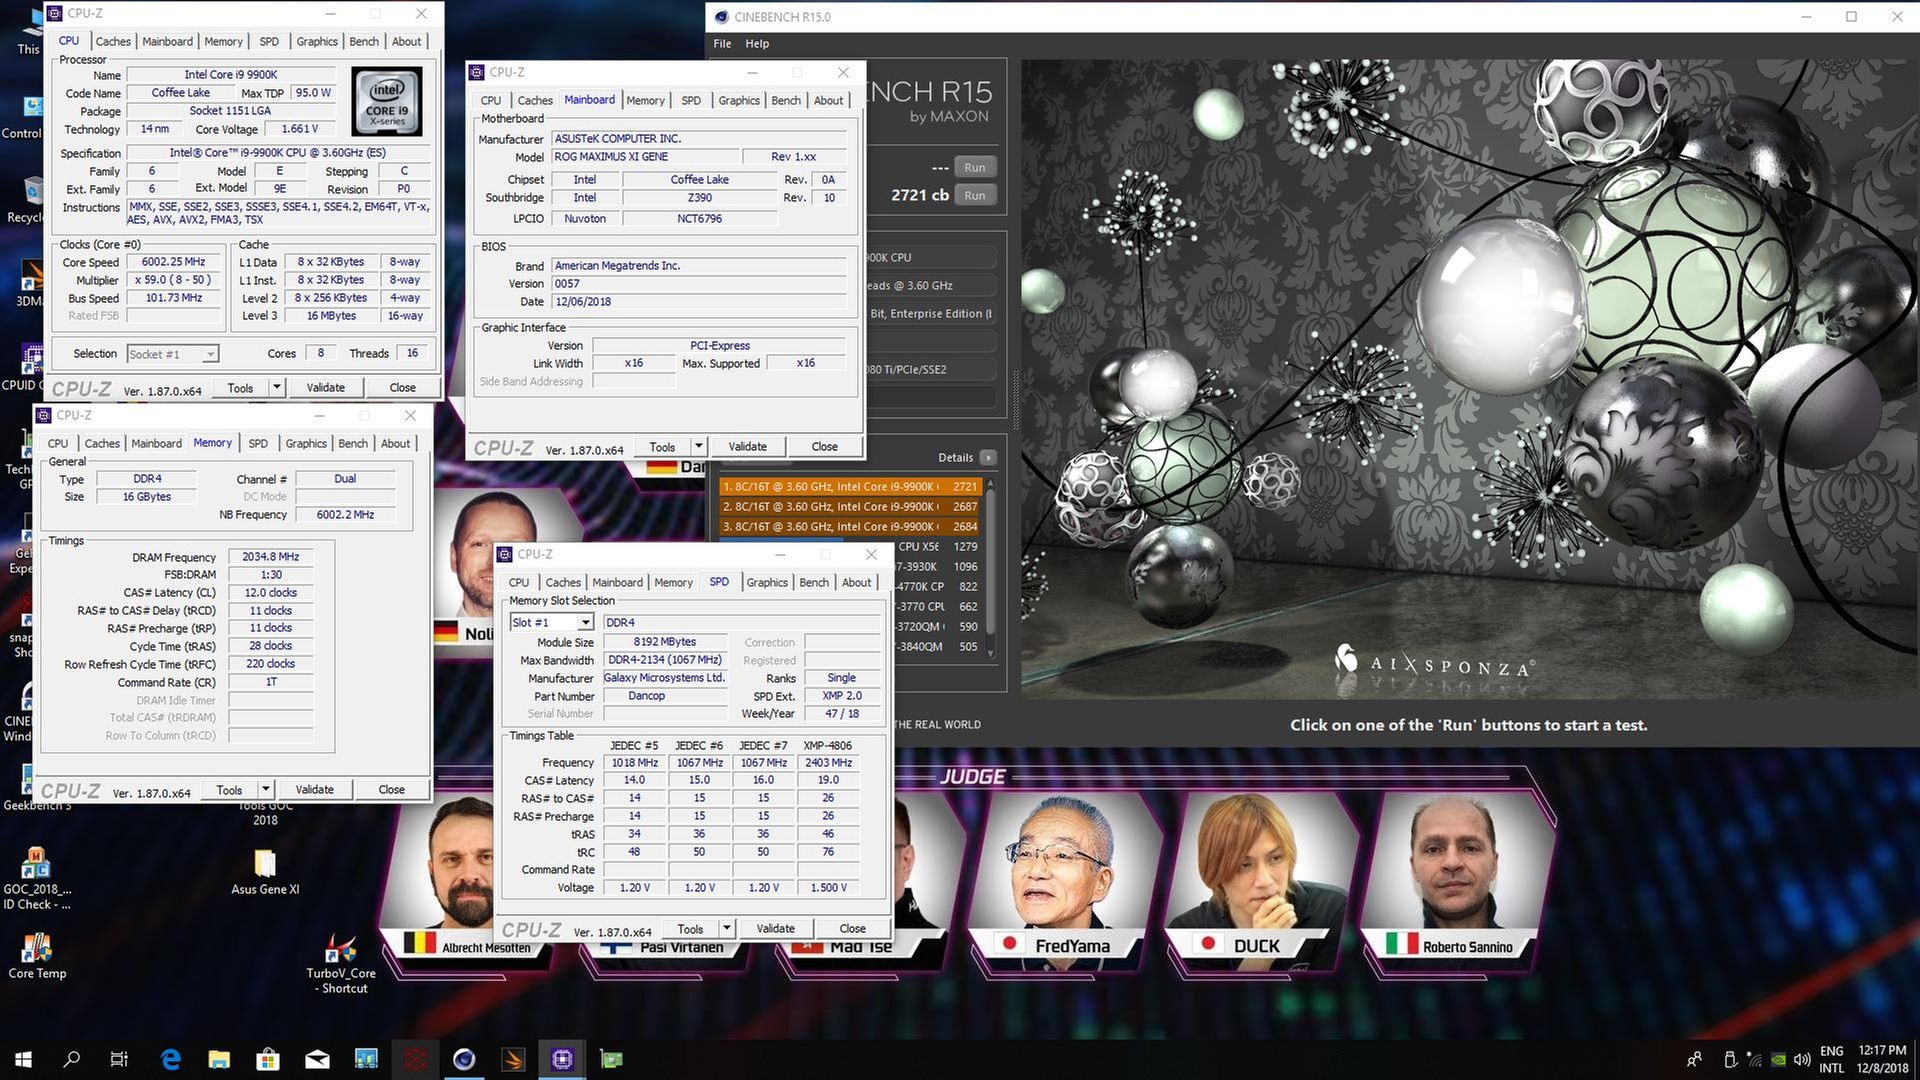Launch Microsoft Edge from taskbar

pos(171,1059)
